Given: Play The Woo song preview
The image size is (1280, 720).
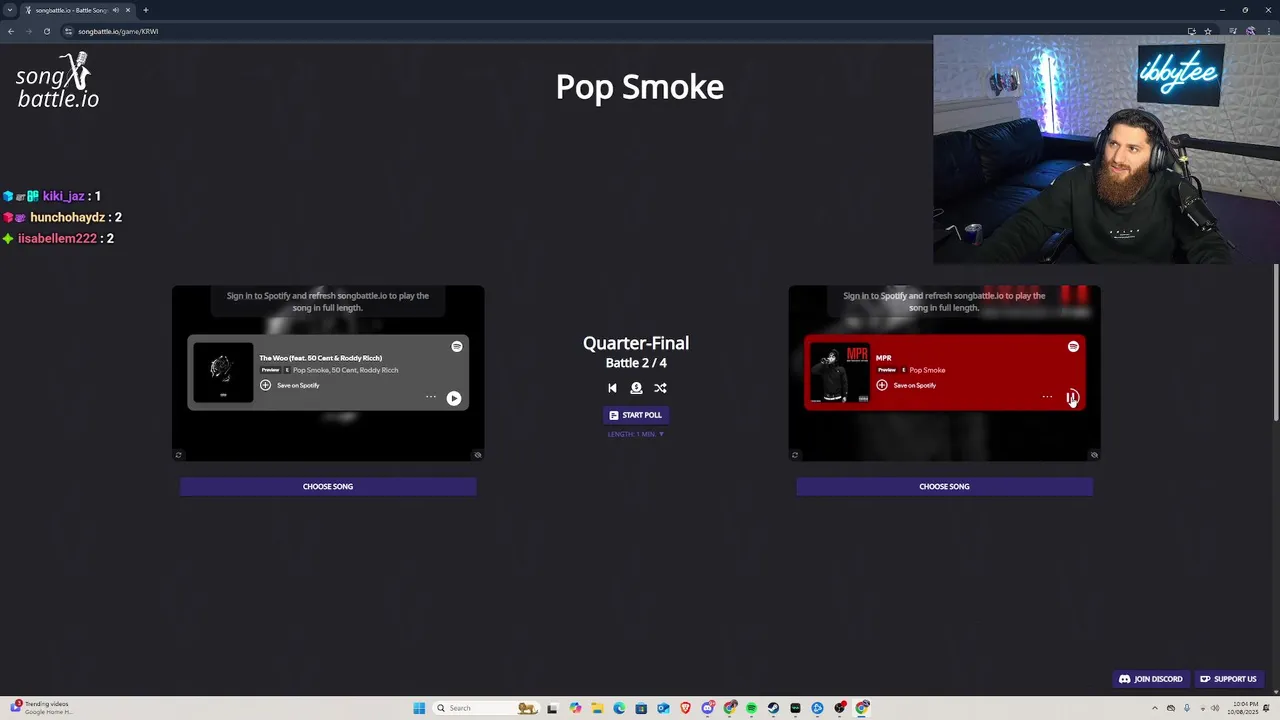Looking at the screenshot, I should [x=454, y=398].
